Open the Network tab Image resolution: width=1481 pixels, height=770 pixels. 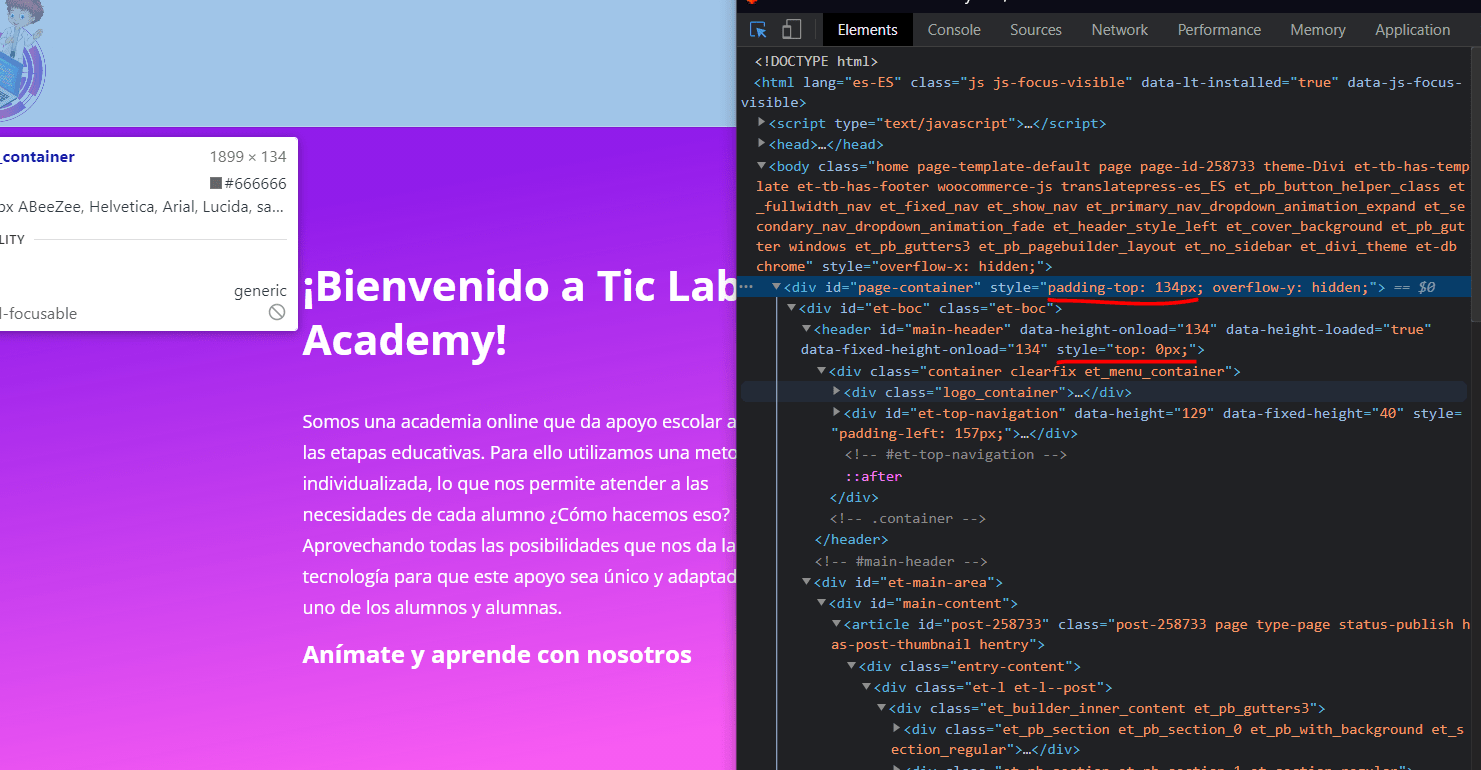[x=1120, y=30]
